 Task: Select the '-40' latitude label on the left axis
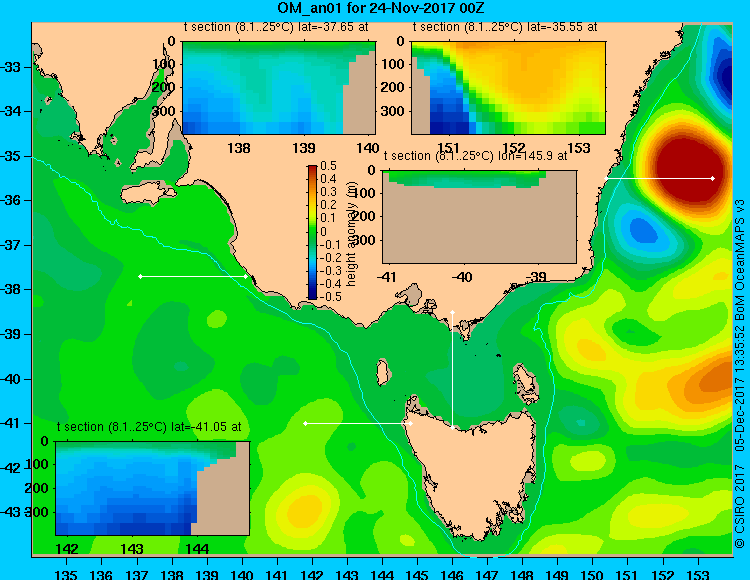click(11, 379)
